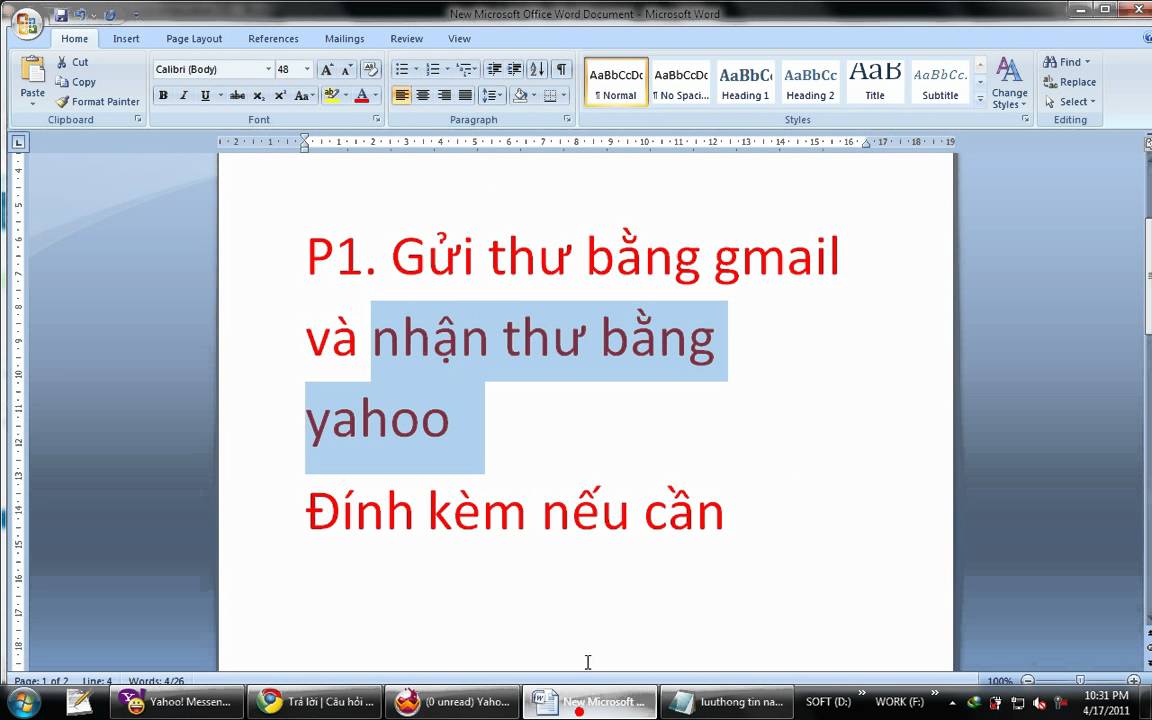The width and height of the screenshot is (1152, 720).
Task: Clear formatting with eraser icon
Action: (371, 69)
